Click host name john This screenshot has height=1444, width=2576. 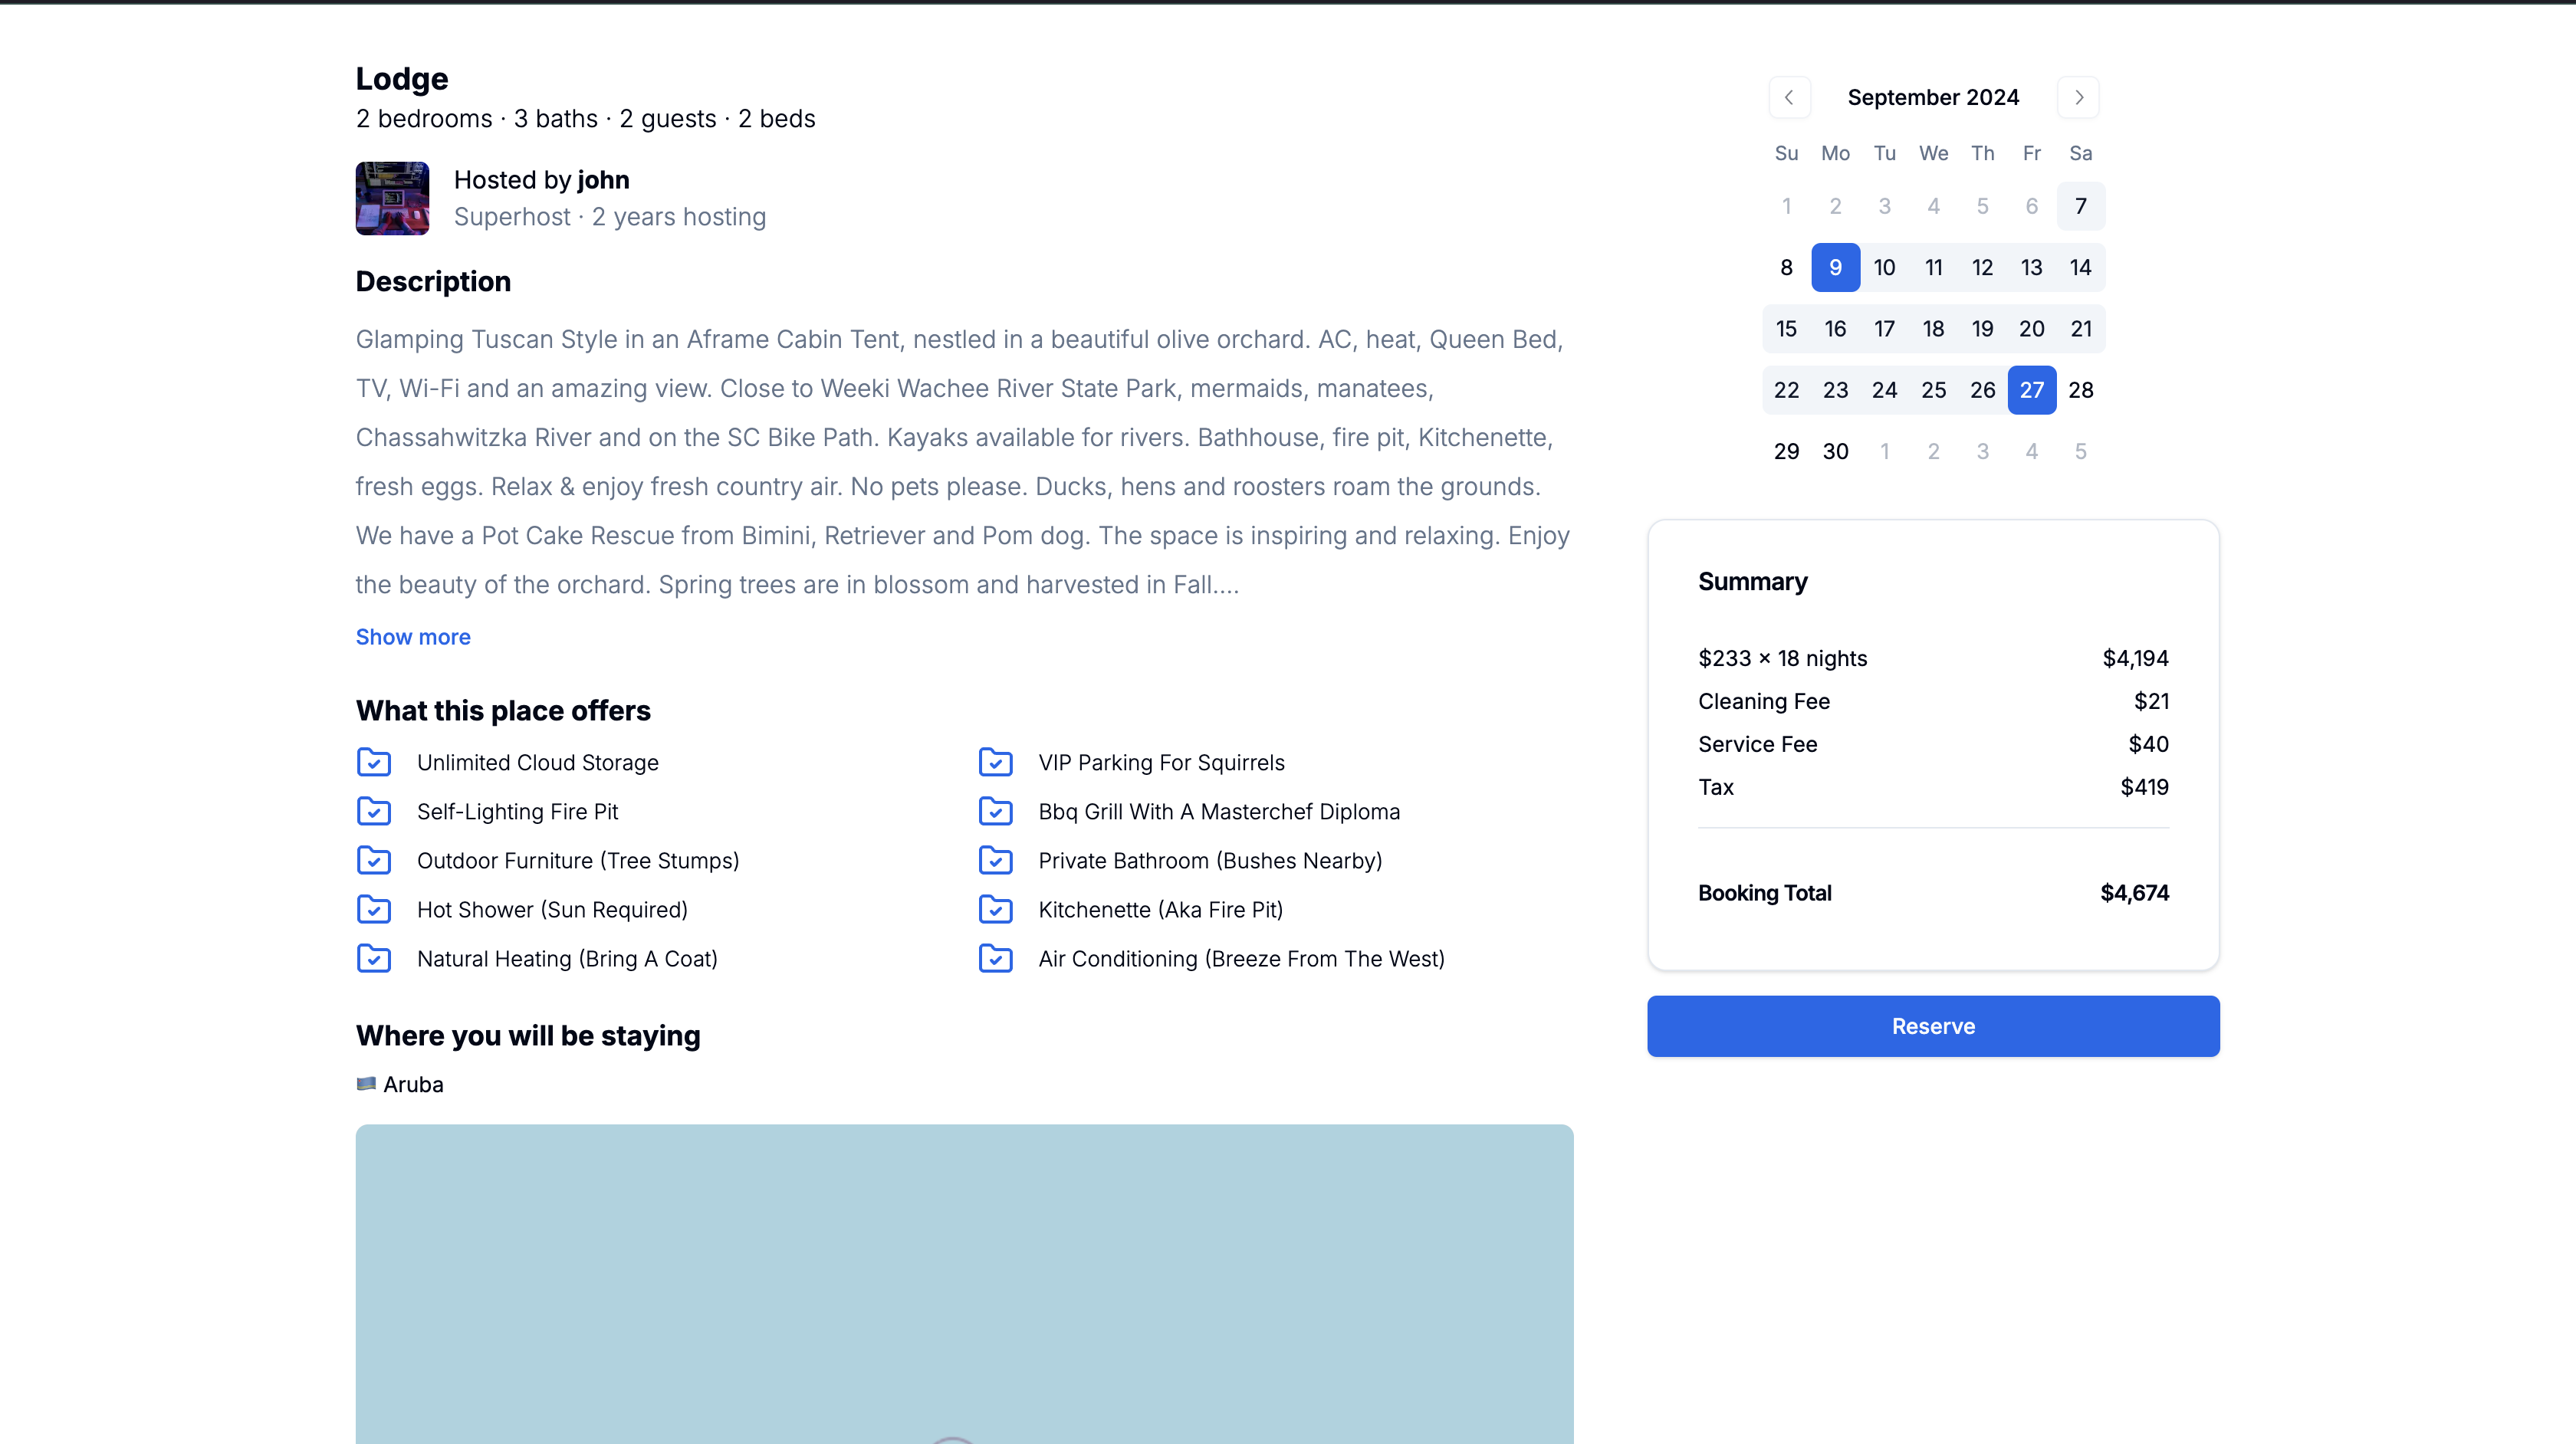click(603, 180)
